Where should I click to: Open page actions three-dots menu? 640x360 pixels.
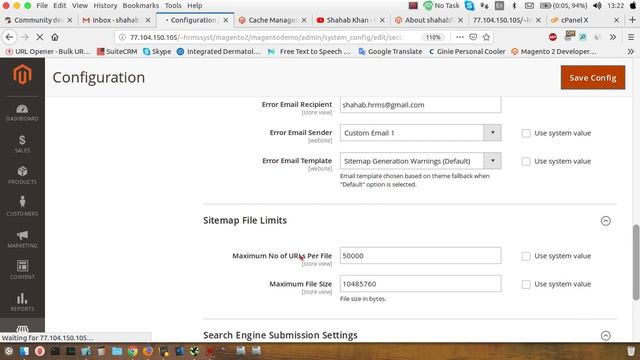460,37
